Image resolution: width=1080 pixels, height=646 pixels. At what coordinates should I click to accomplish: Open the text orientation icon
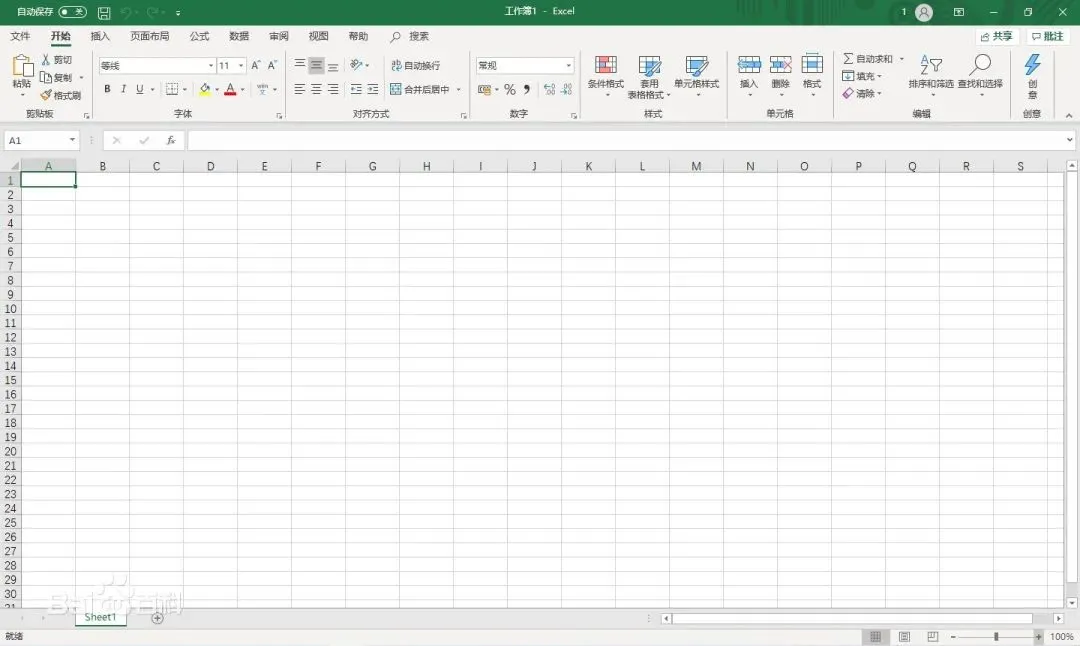(356, 65)
